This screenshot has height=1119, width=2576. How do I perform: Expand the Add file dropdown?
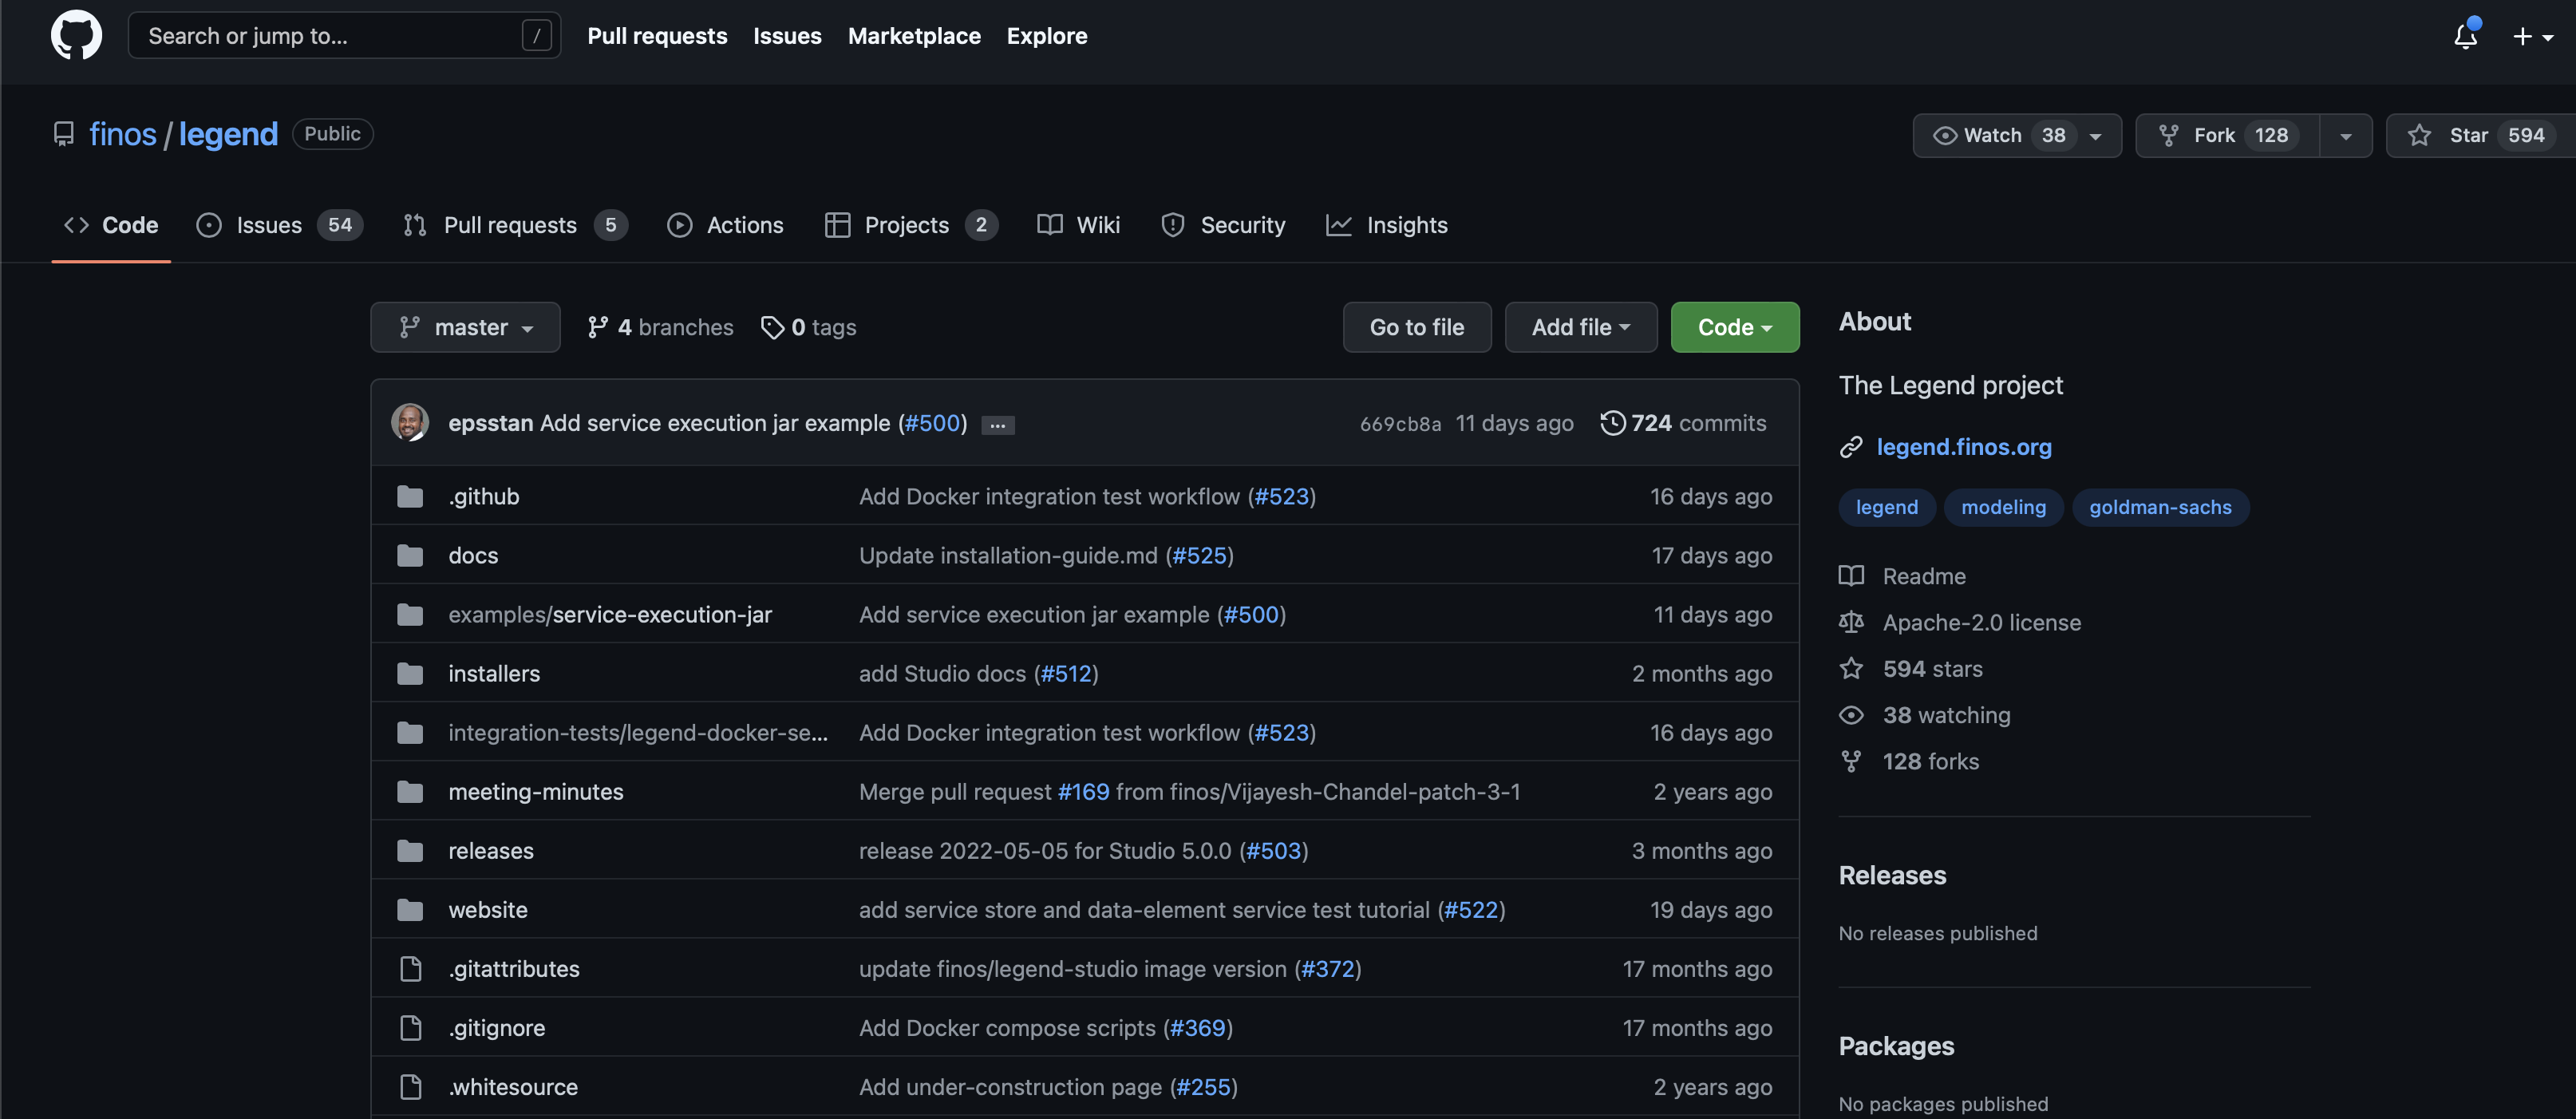point(1580,327)
